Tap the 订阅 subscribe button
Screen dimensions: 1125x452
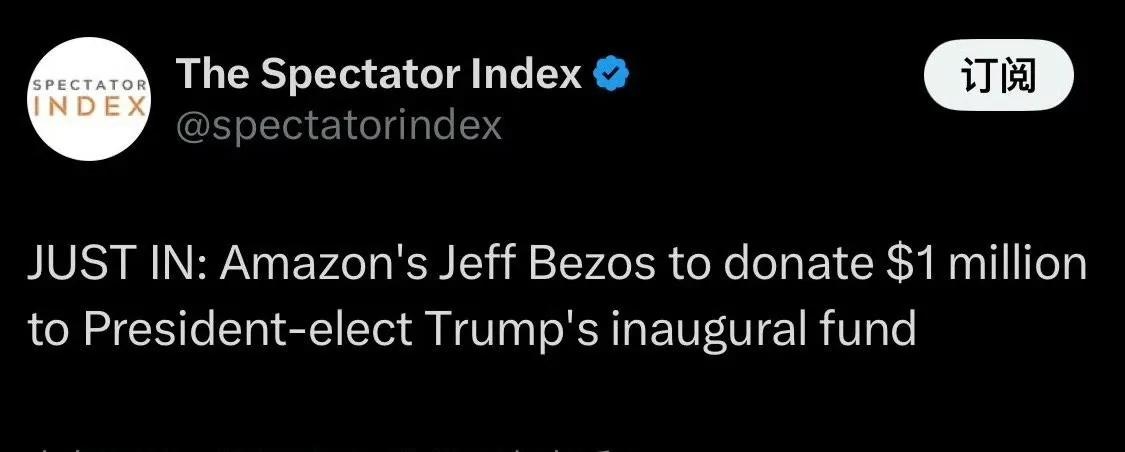pyautogui.click(x=998, y=76)
